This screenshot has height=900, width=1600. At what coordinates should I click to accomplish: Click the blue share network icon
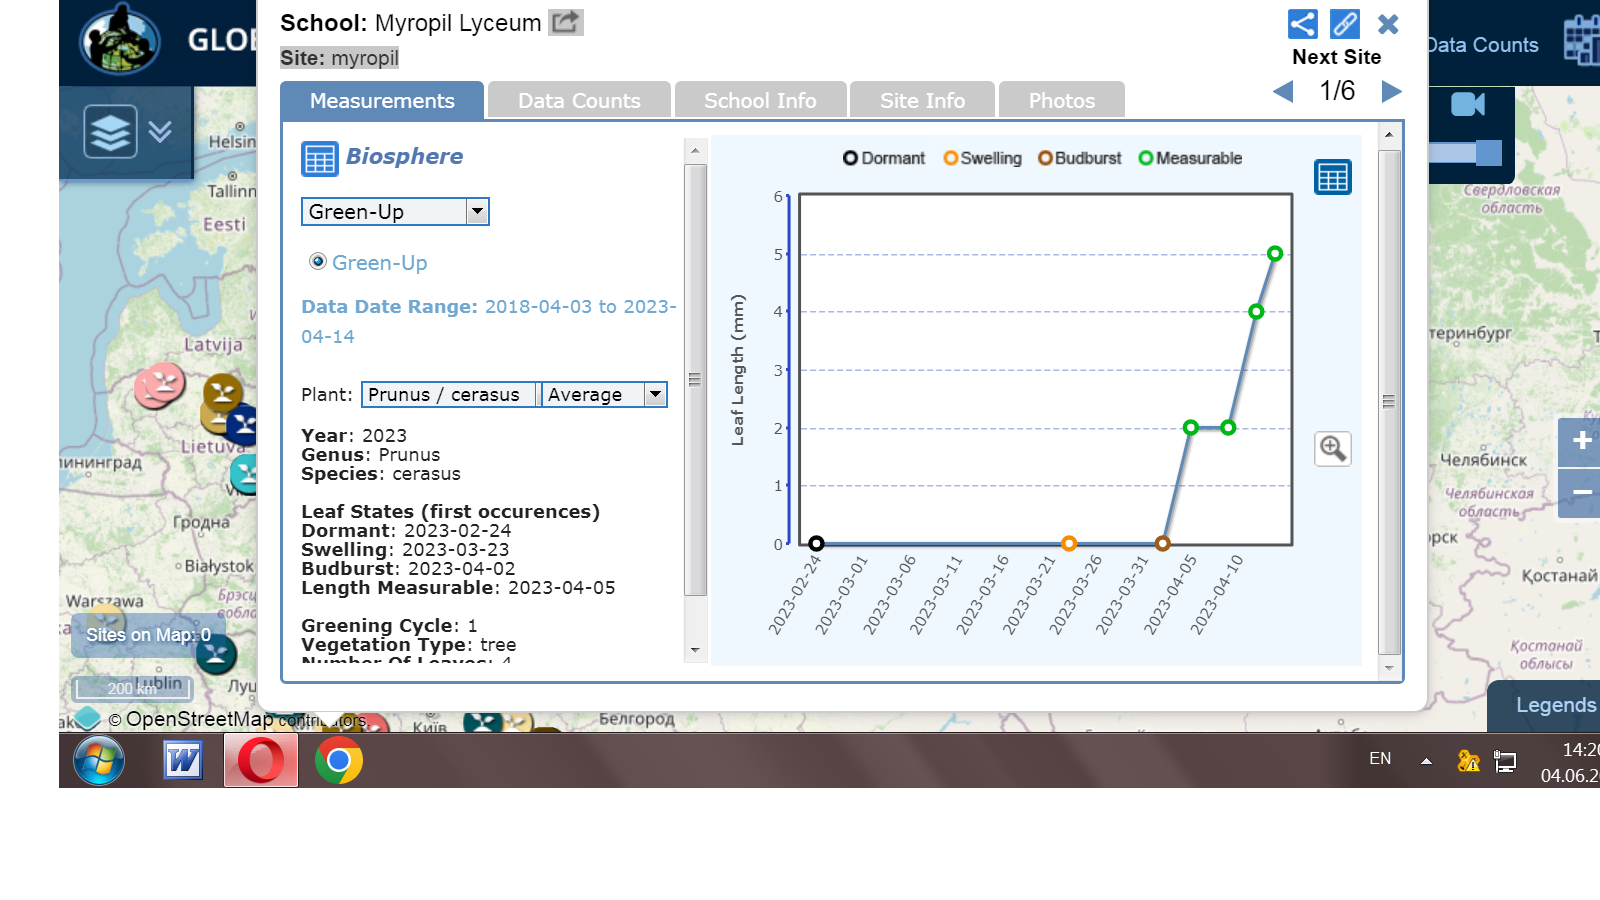point(1302,24)
